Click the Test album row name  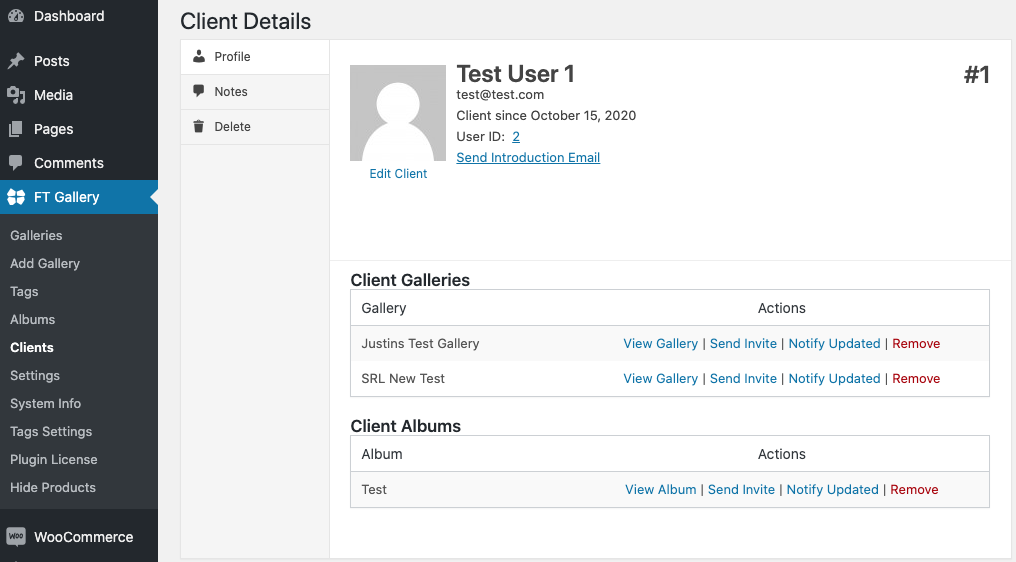(x=374, y=489)
